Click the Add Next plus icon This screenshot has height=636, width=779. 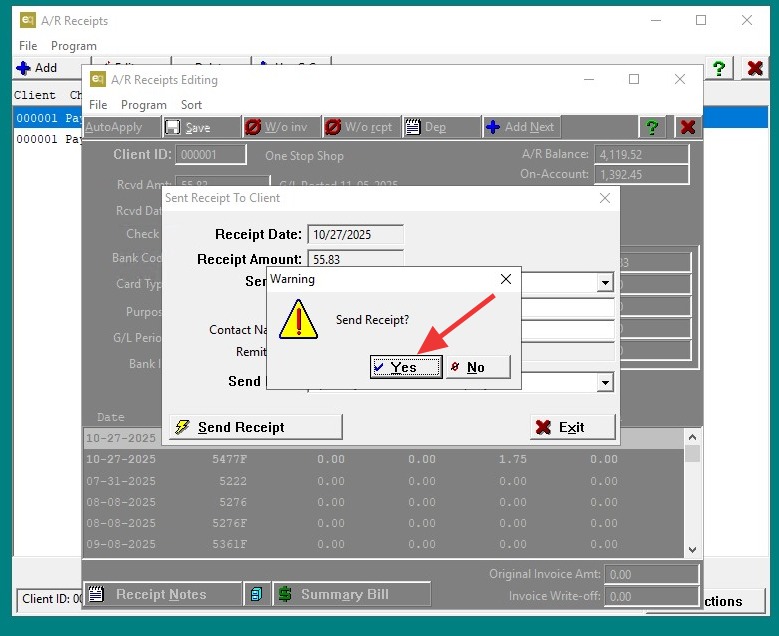coord(493,127)
